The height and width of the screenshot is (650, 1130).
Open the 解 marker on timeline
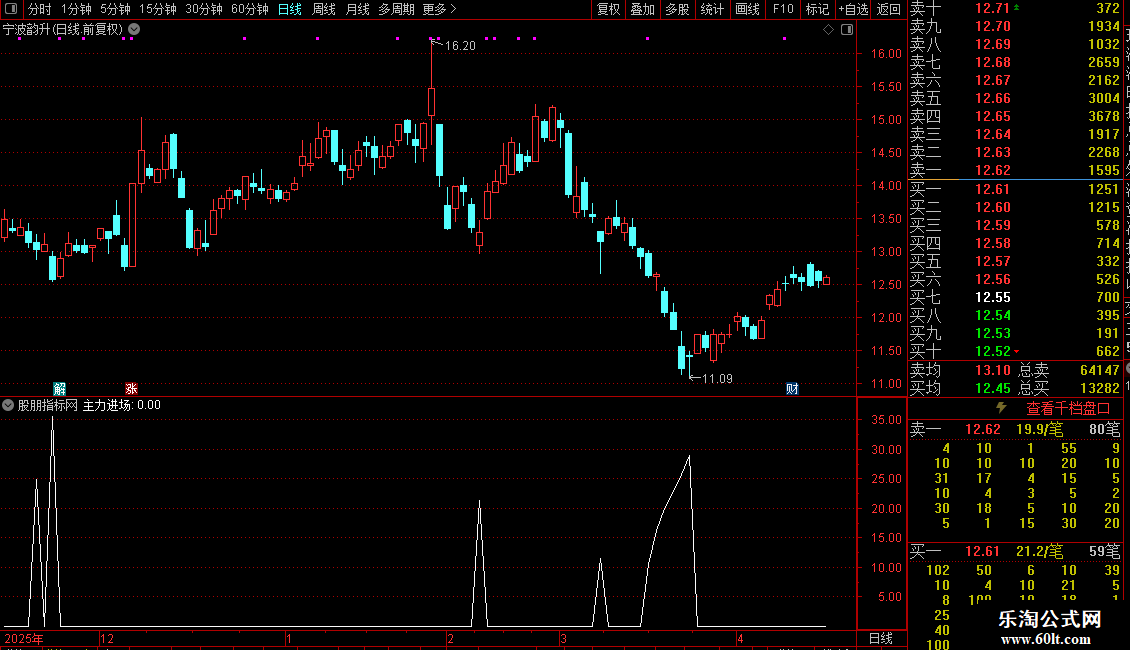60,389
